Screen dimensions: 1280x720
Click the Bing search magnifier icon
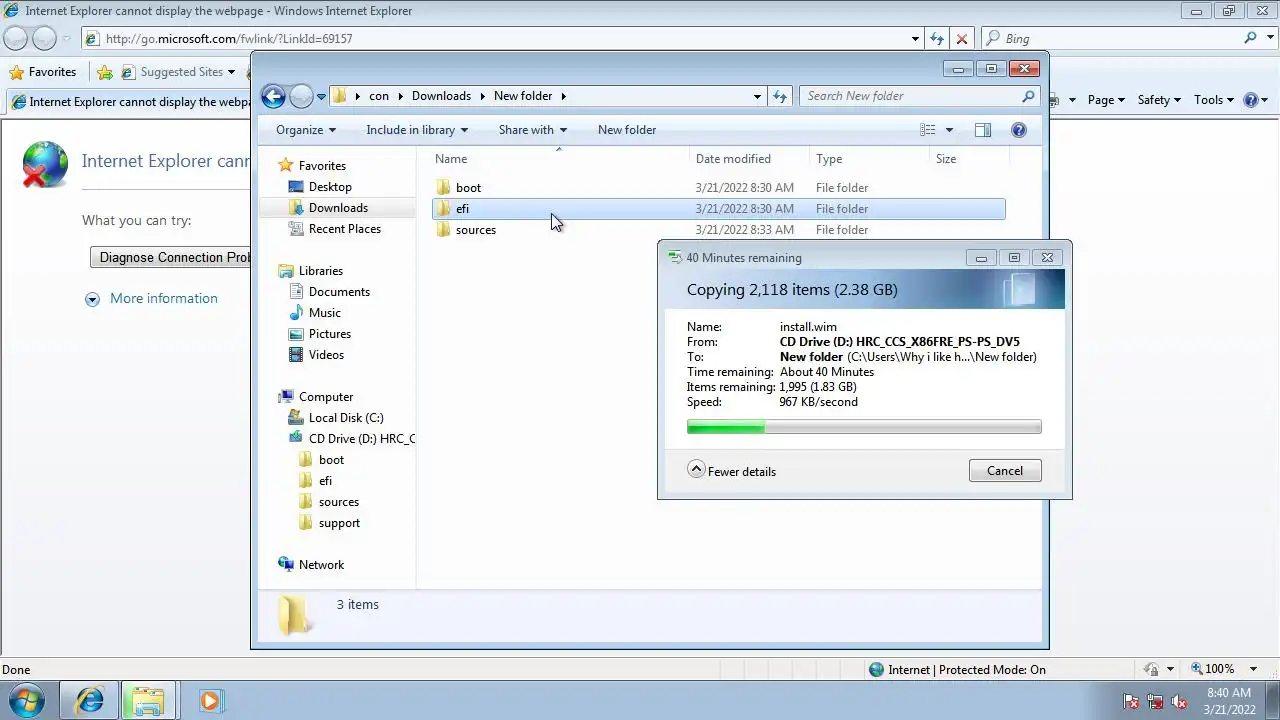point(1250,38)
